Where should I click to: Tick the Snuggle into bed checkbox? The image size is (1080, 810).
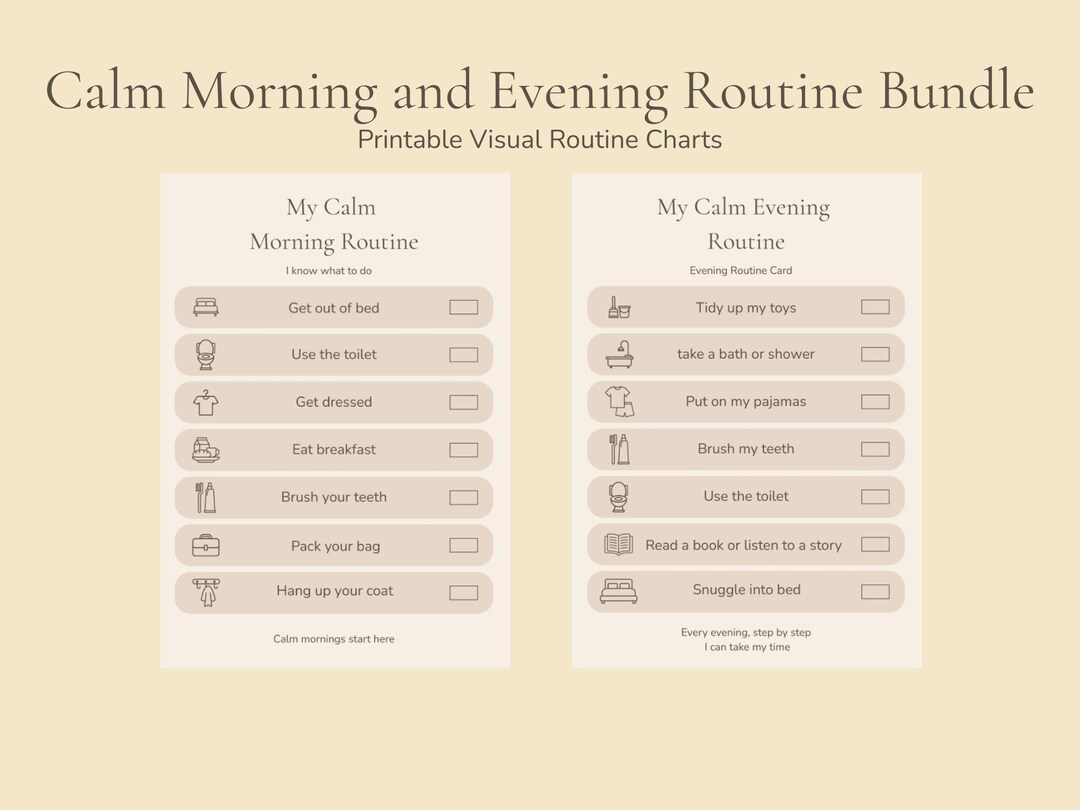(875, 592)
